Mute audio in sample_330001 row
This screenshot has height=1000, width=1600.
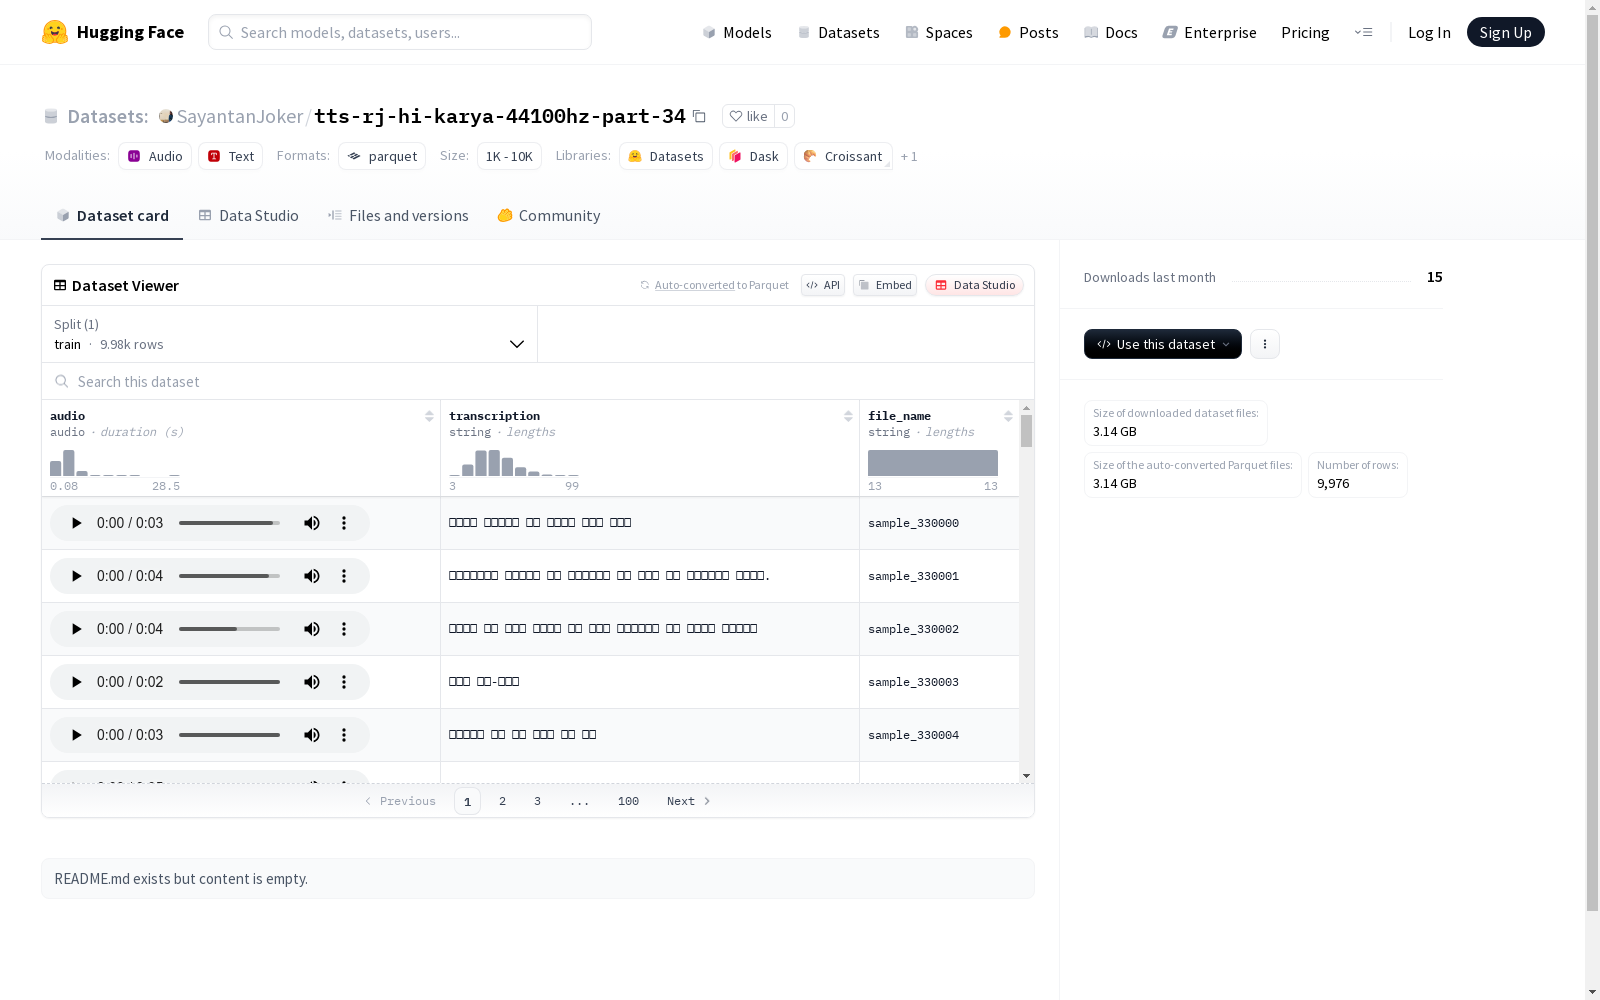click(312, 576)
